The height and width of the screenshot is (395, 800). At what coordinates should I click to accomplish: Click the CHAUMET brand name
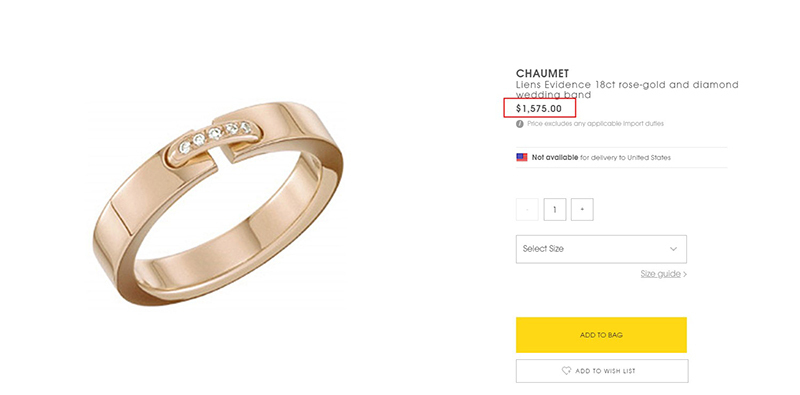[542, 74]
